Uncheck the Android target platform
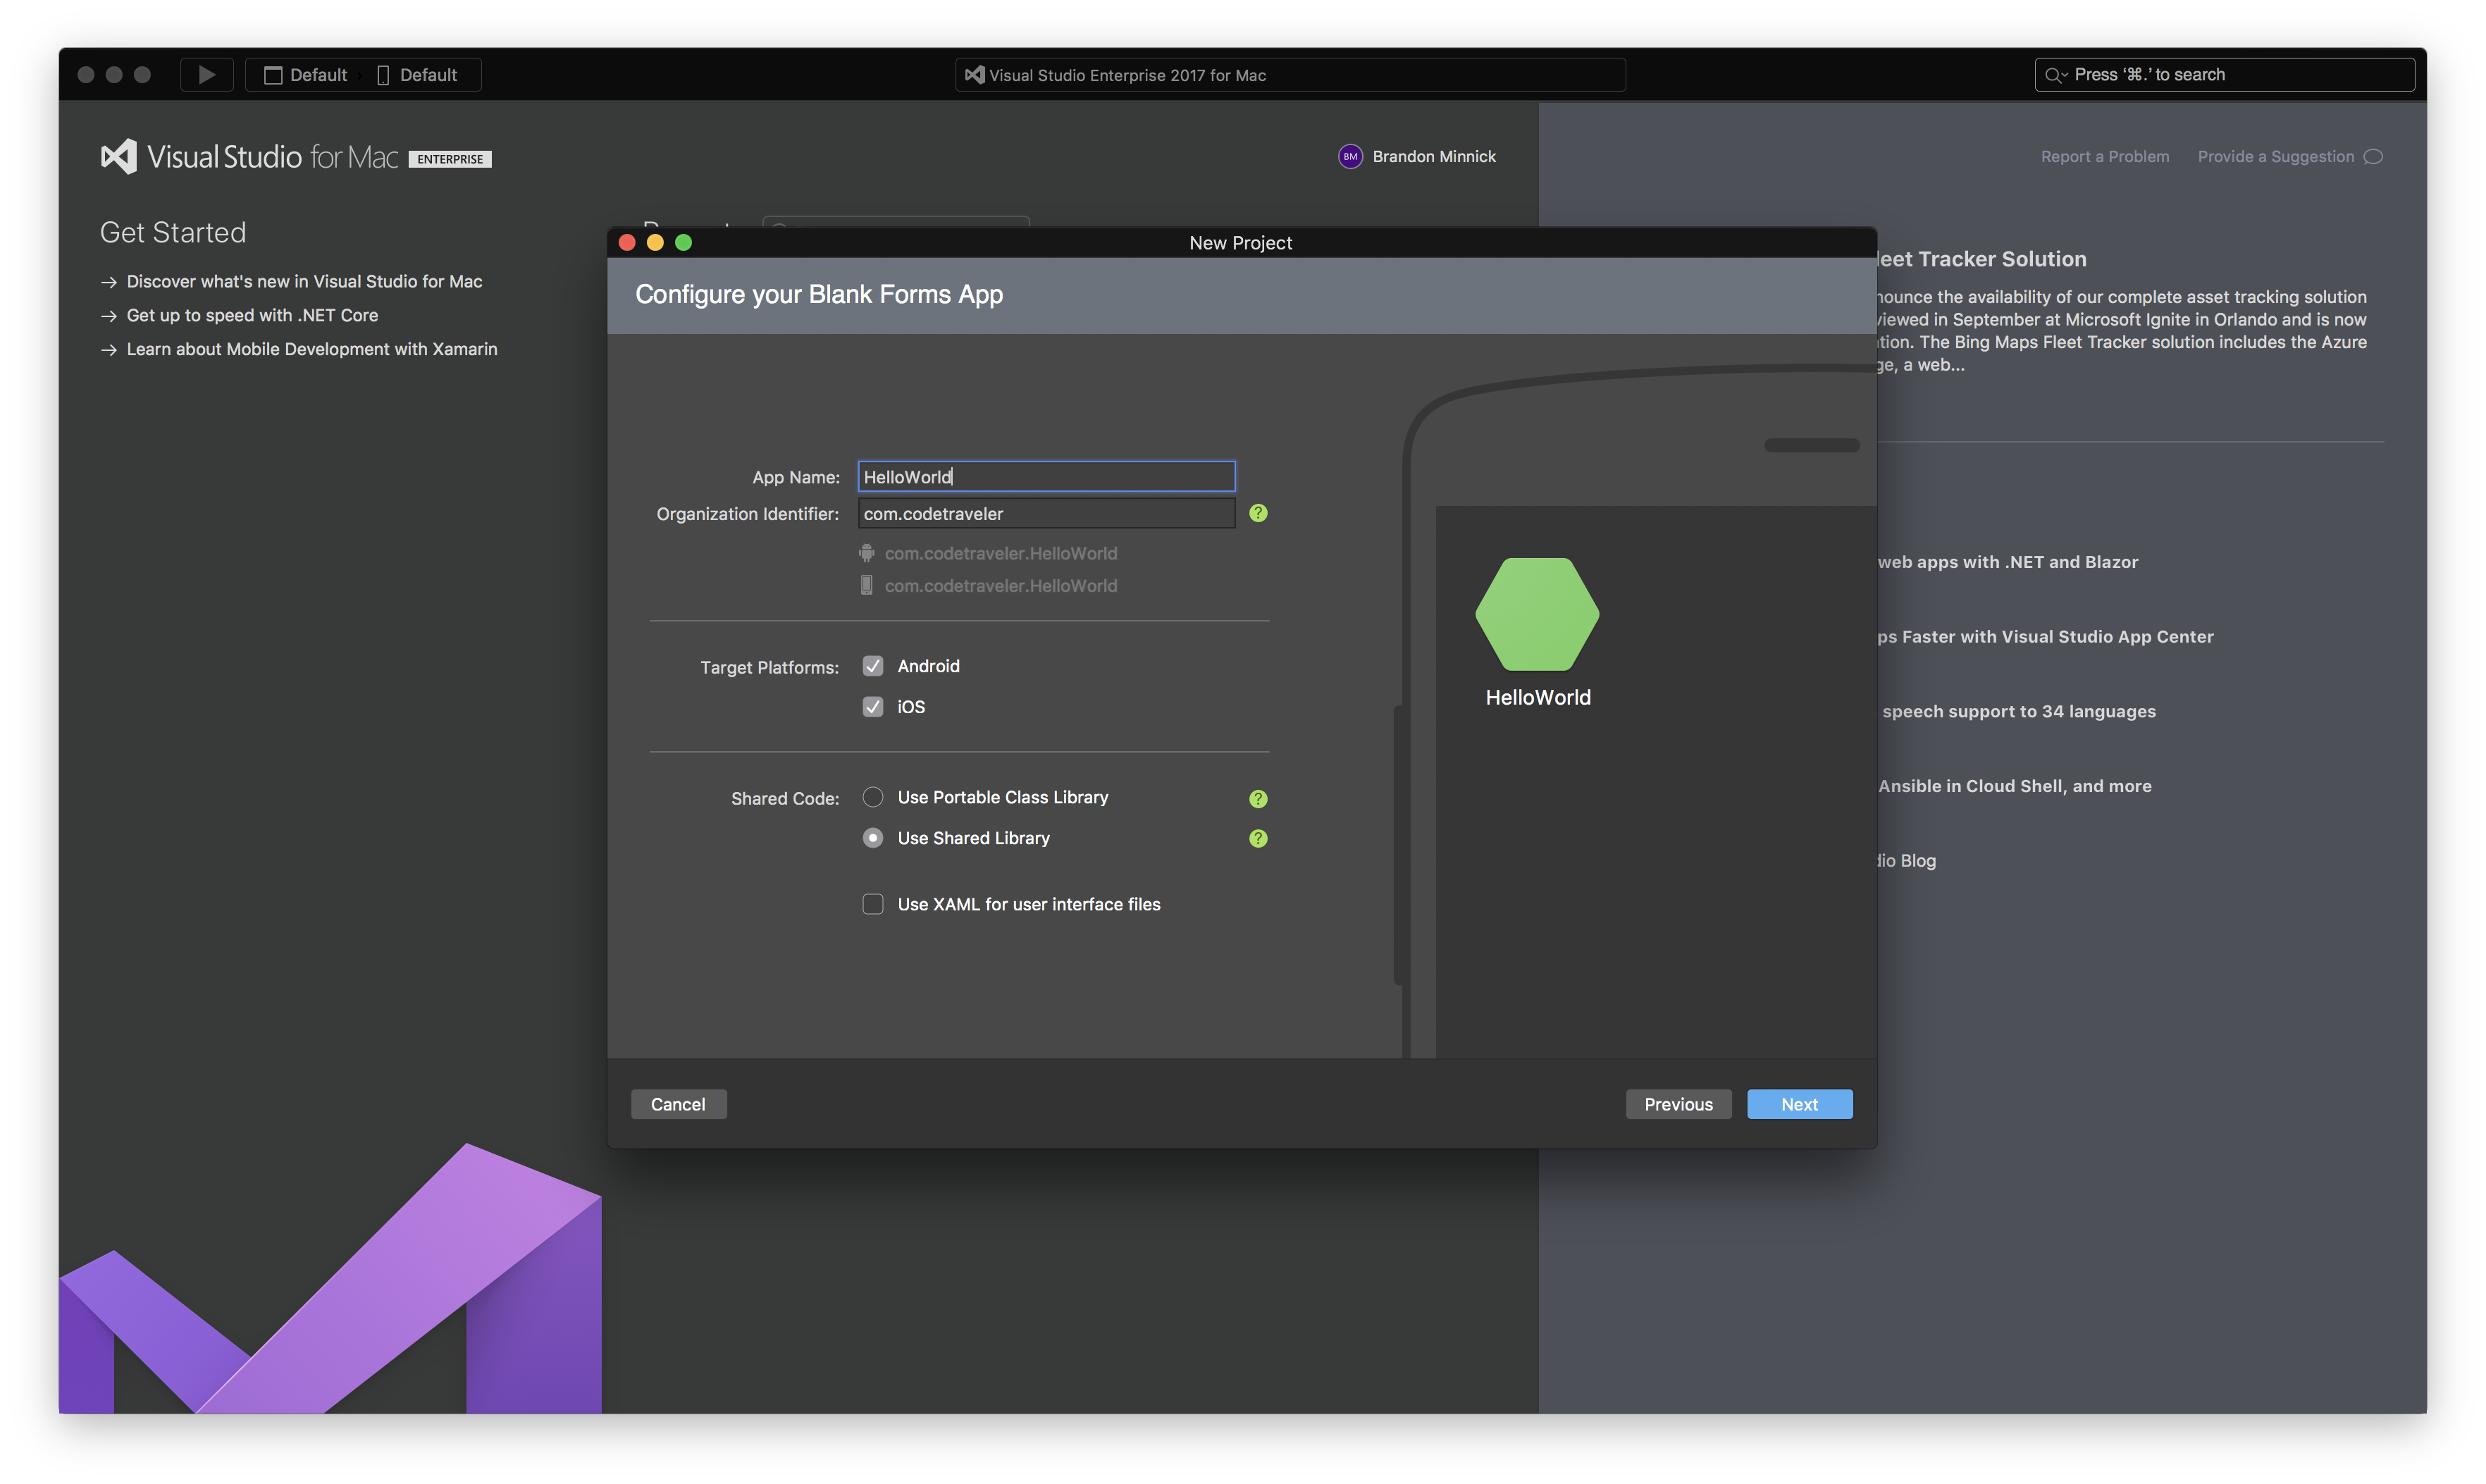This screenshot has height=1484, width=2486. pyautogui.click(x=873, y=666)
